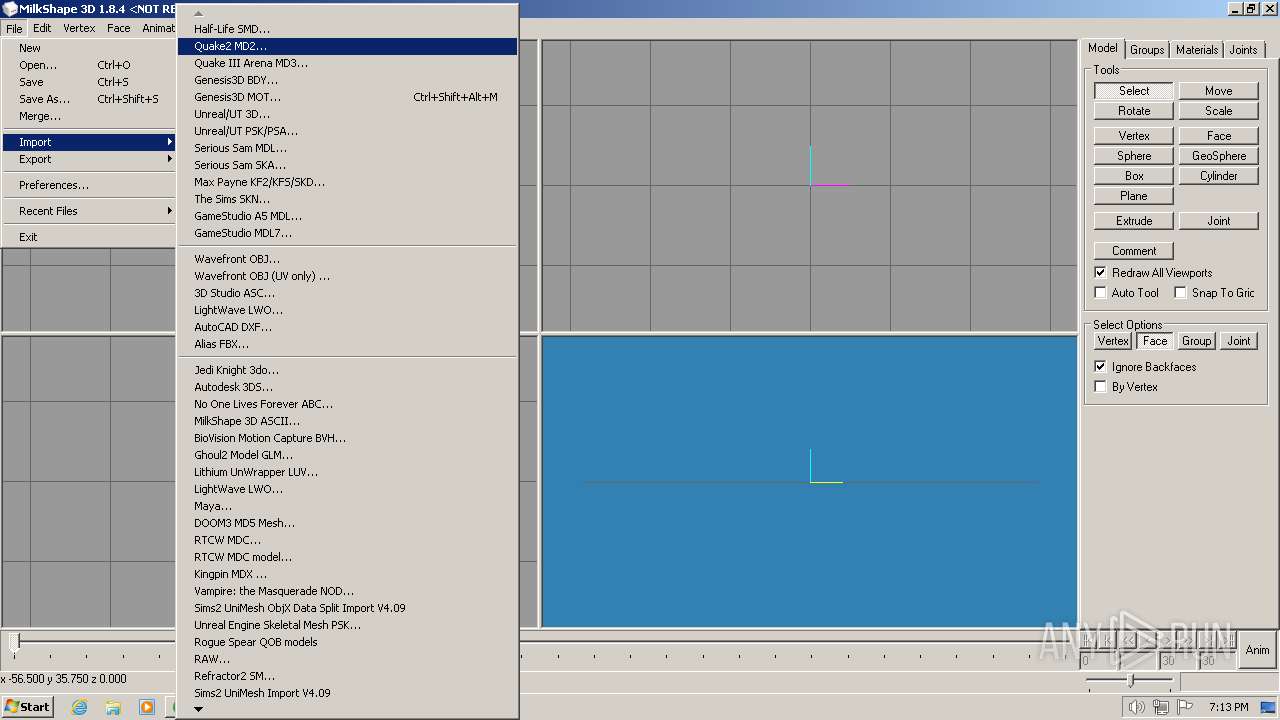Select Wavefront OBJ import entry
The width and height of the screenshot is (1280, 720).
coord(347,259)
